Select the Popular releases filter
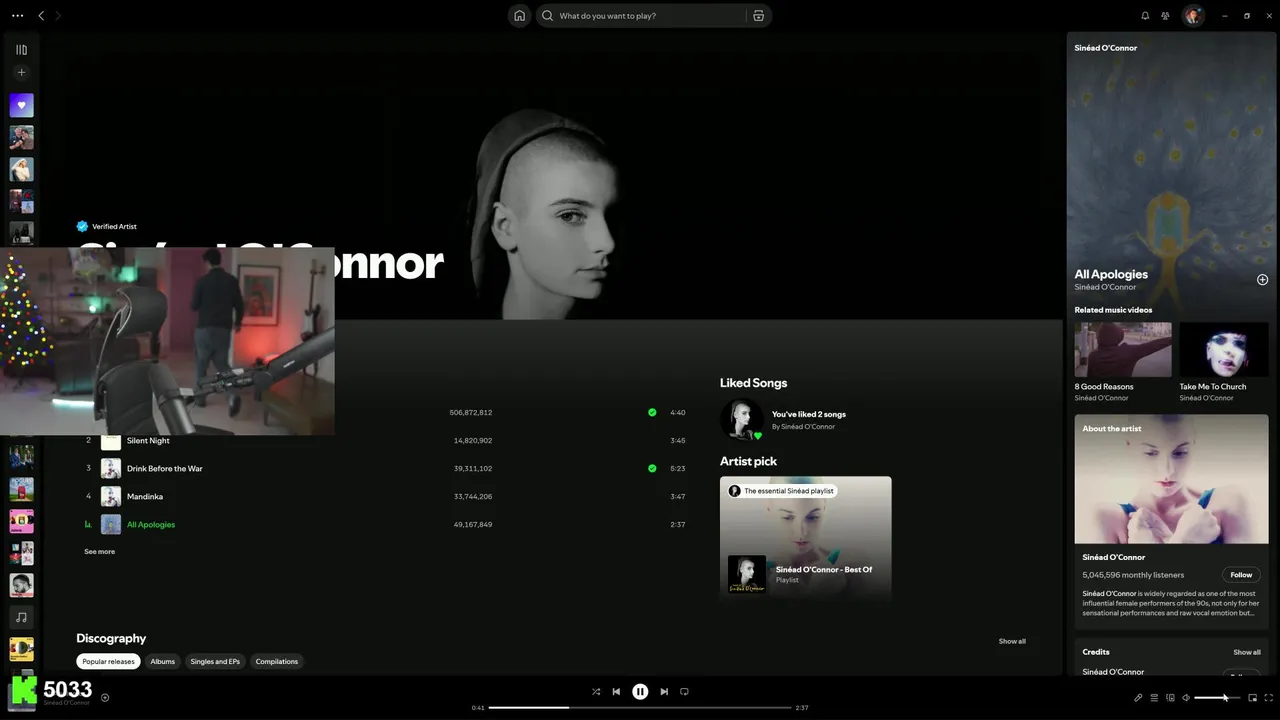This screenshot has width=1280, height=720. point(108,661)
